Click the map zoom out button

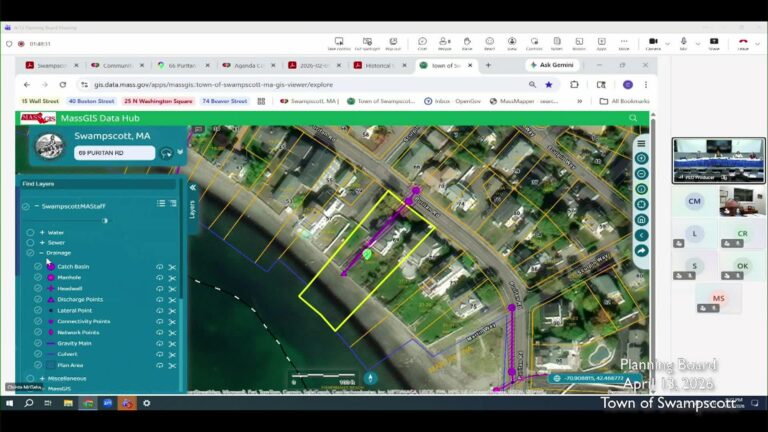(641, 173)
